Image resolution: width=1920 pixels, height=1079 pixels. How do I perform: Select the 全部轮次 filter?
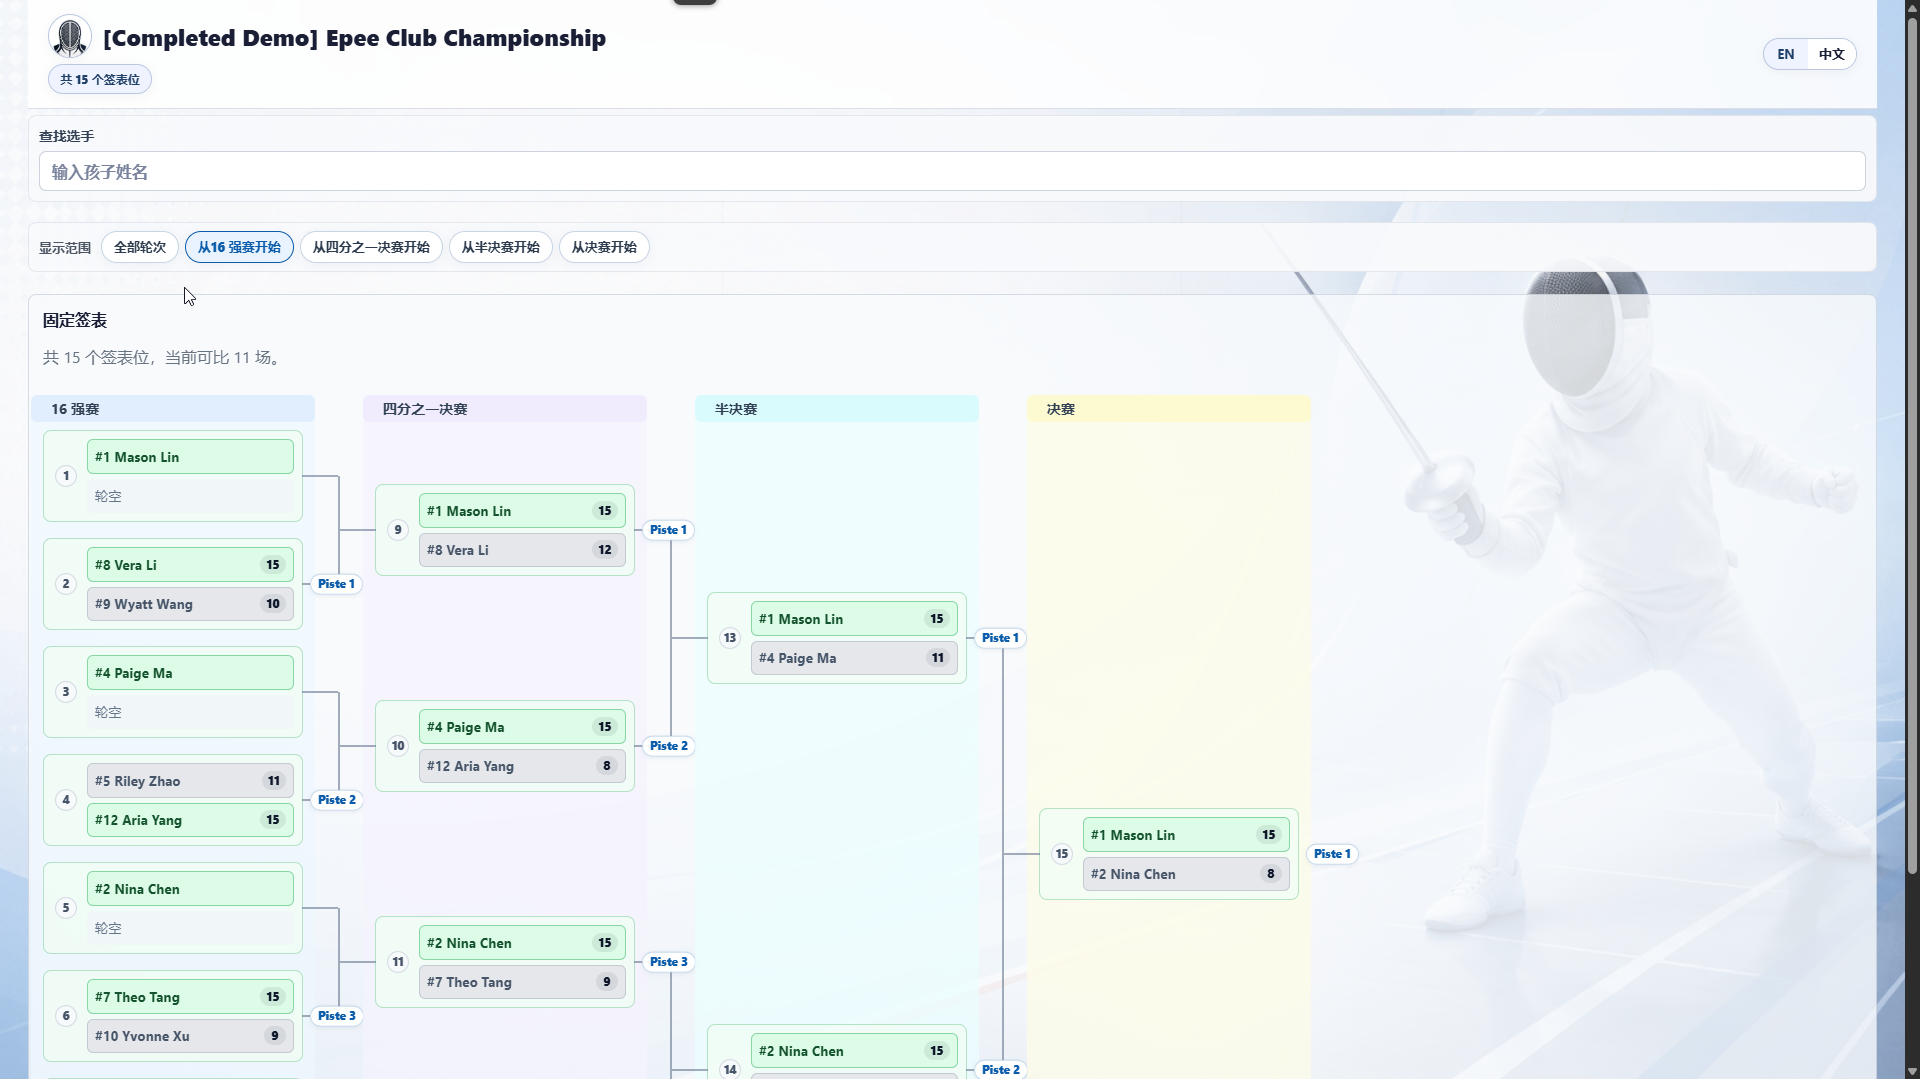[x=140, y=247]
